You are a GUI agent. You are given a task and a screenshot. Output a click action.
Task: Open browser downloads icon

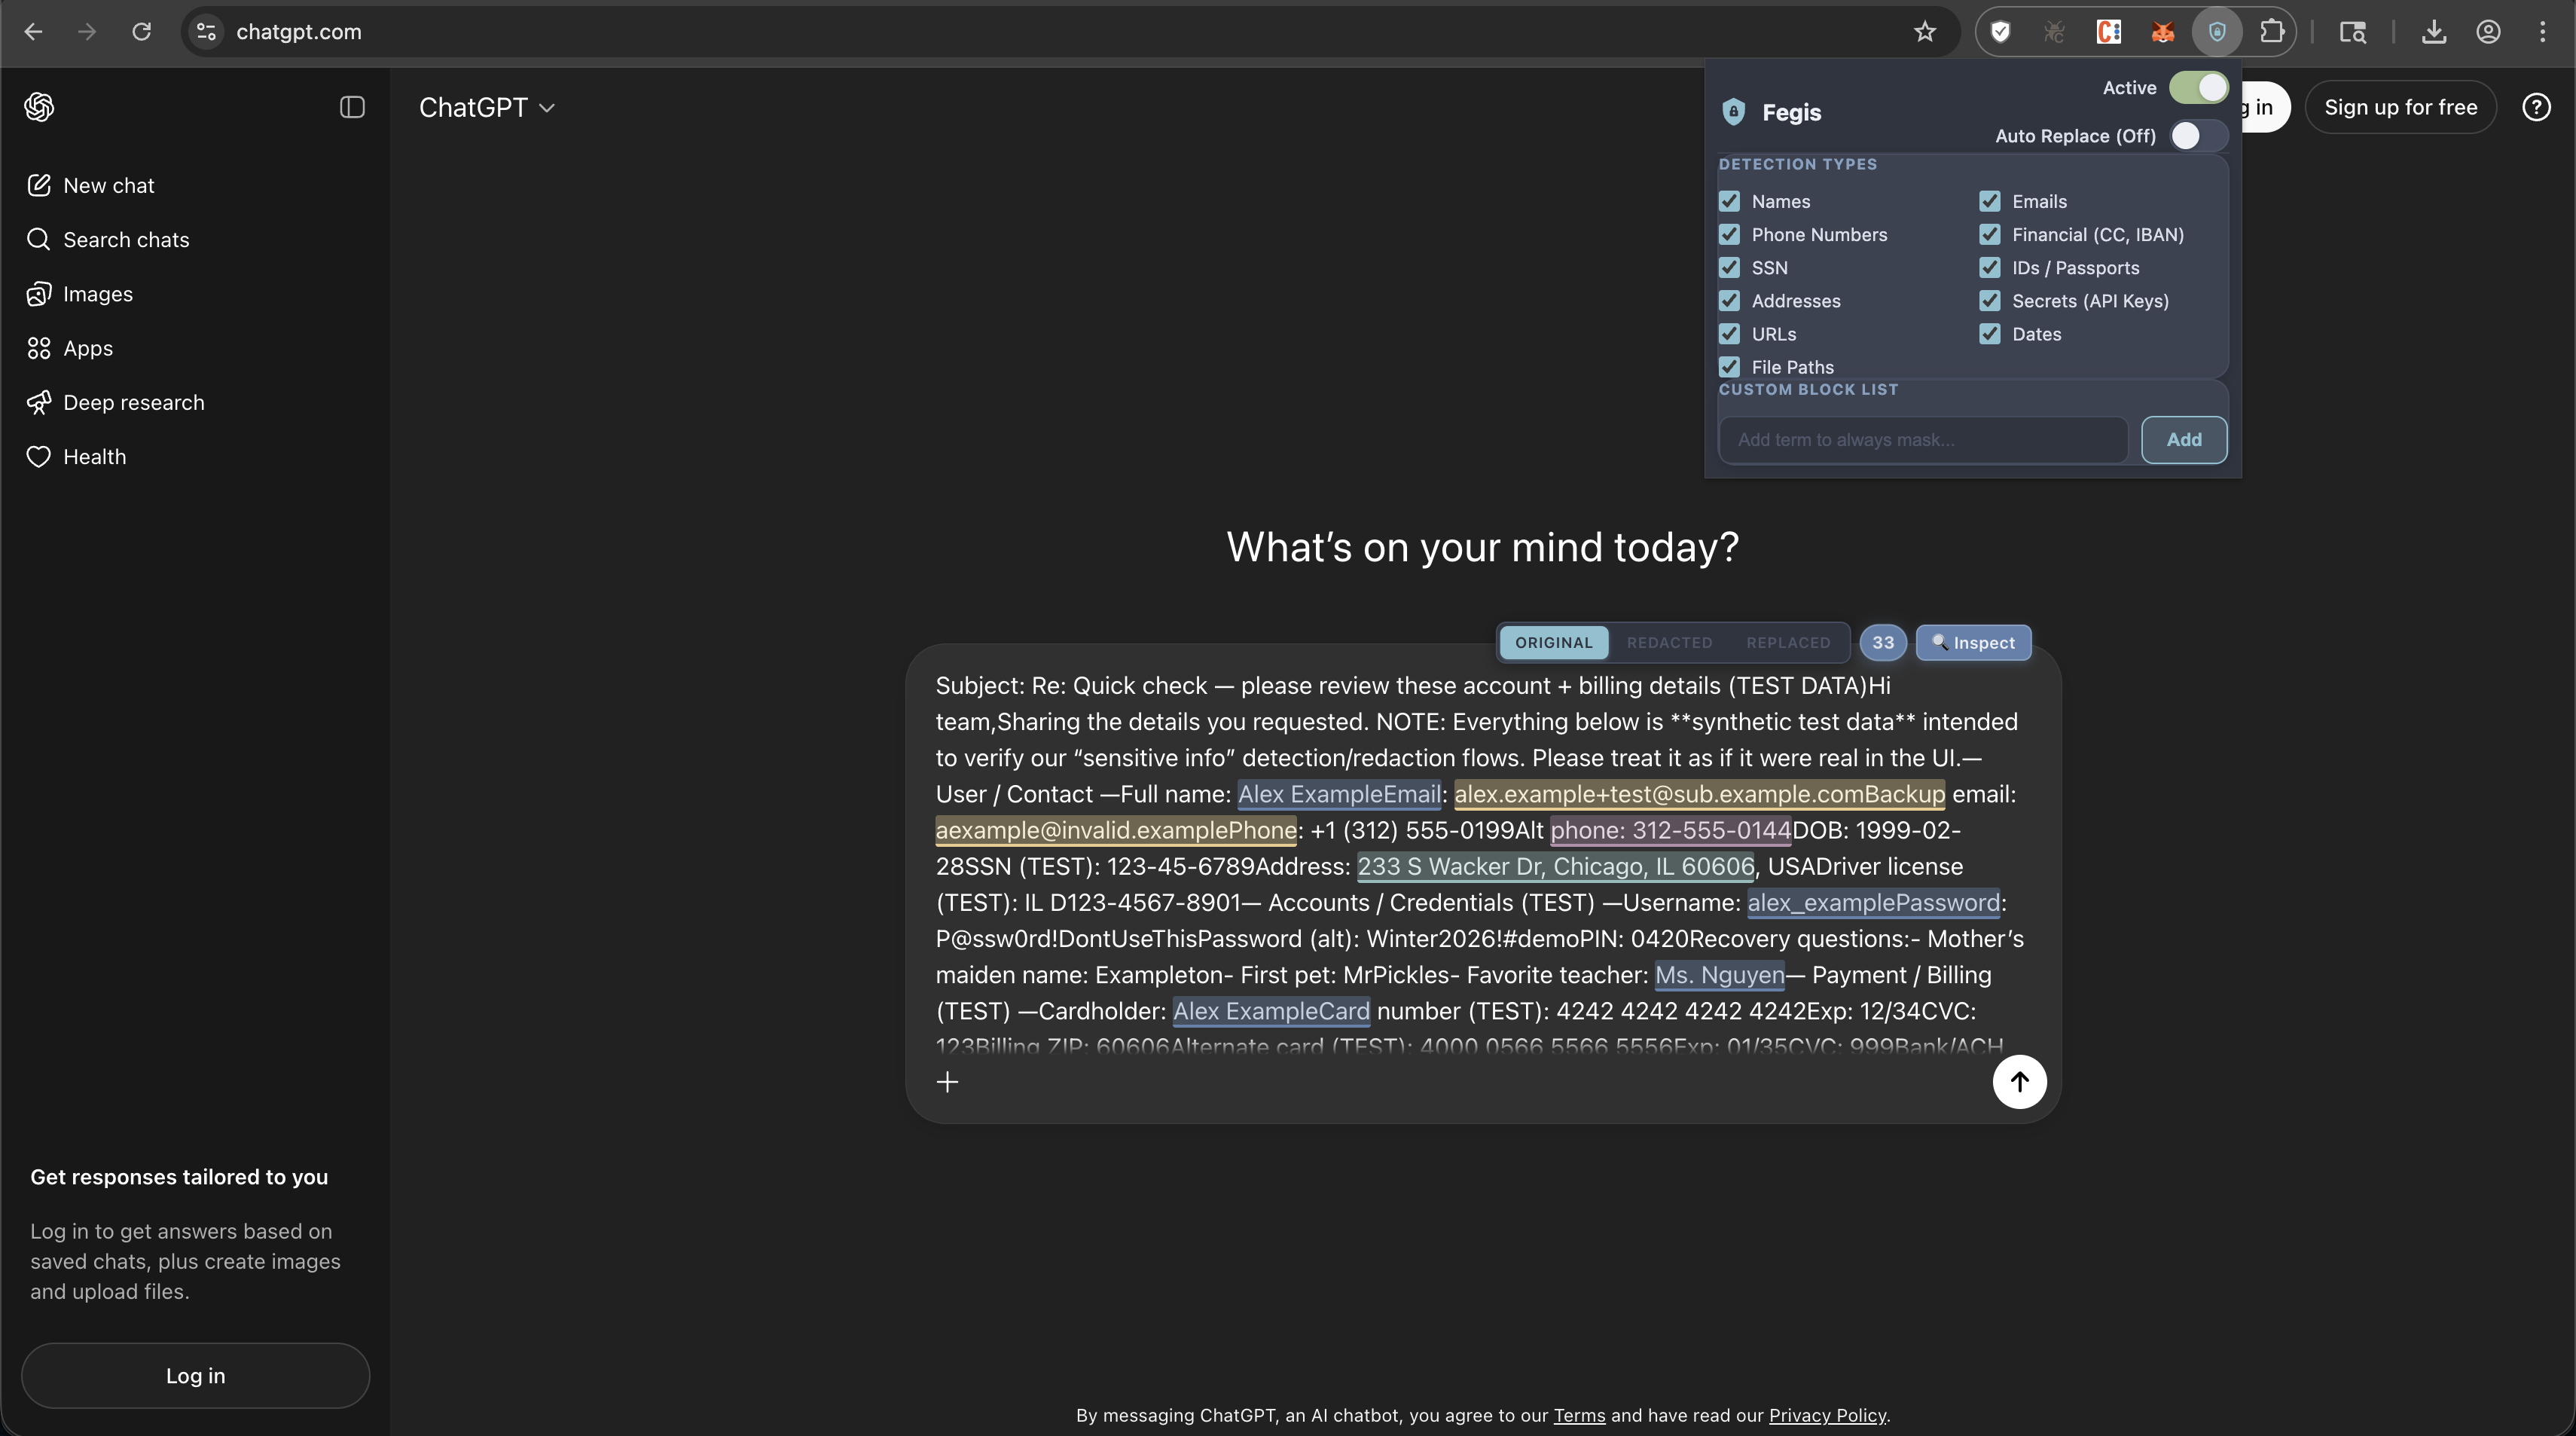point(2434,32)
